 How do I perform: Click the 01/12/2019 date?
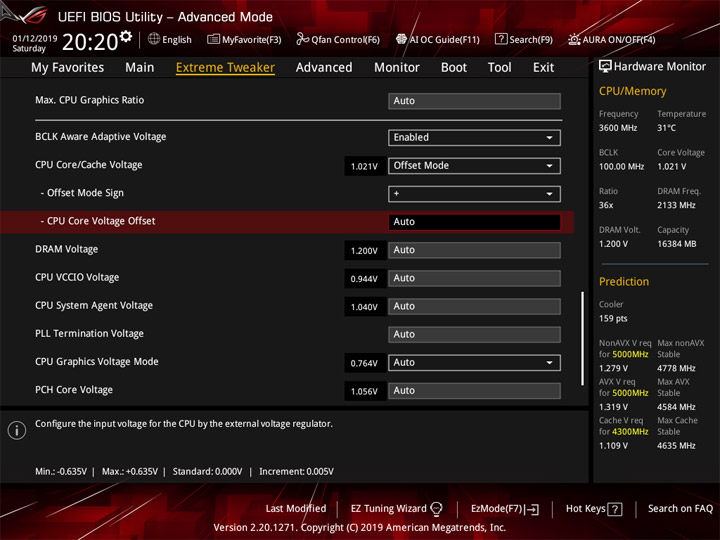(34, 38)
